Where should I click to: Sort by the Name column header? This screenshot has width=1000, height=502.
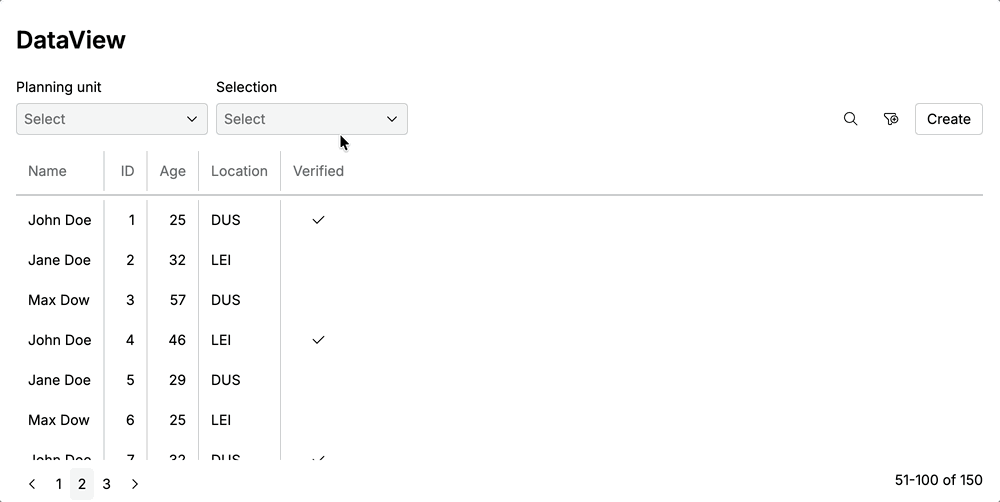47,171
